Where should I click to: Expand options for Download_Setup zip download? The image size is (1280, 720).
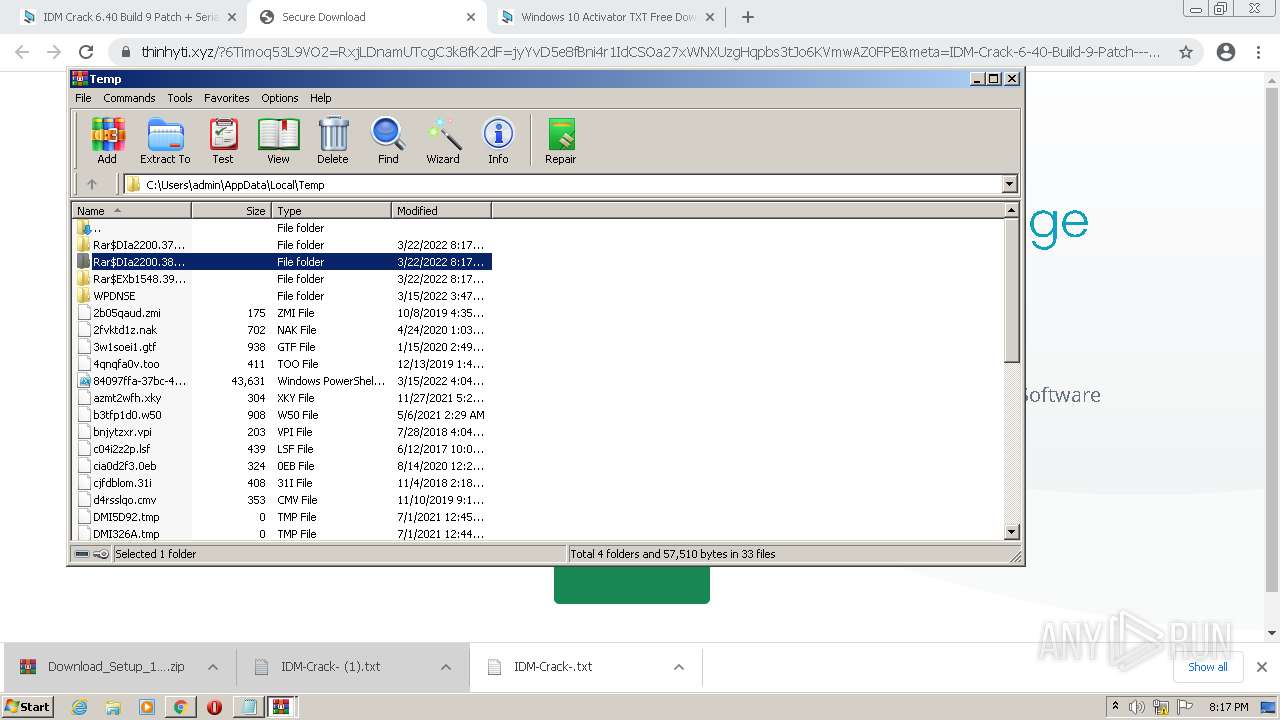tap(213, 667)
